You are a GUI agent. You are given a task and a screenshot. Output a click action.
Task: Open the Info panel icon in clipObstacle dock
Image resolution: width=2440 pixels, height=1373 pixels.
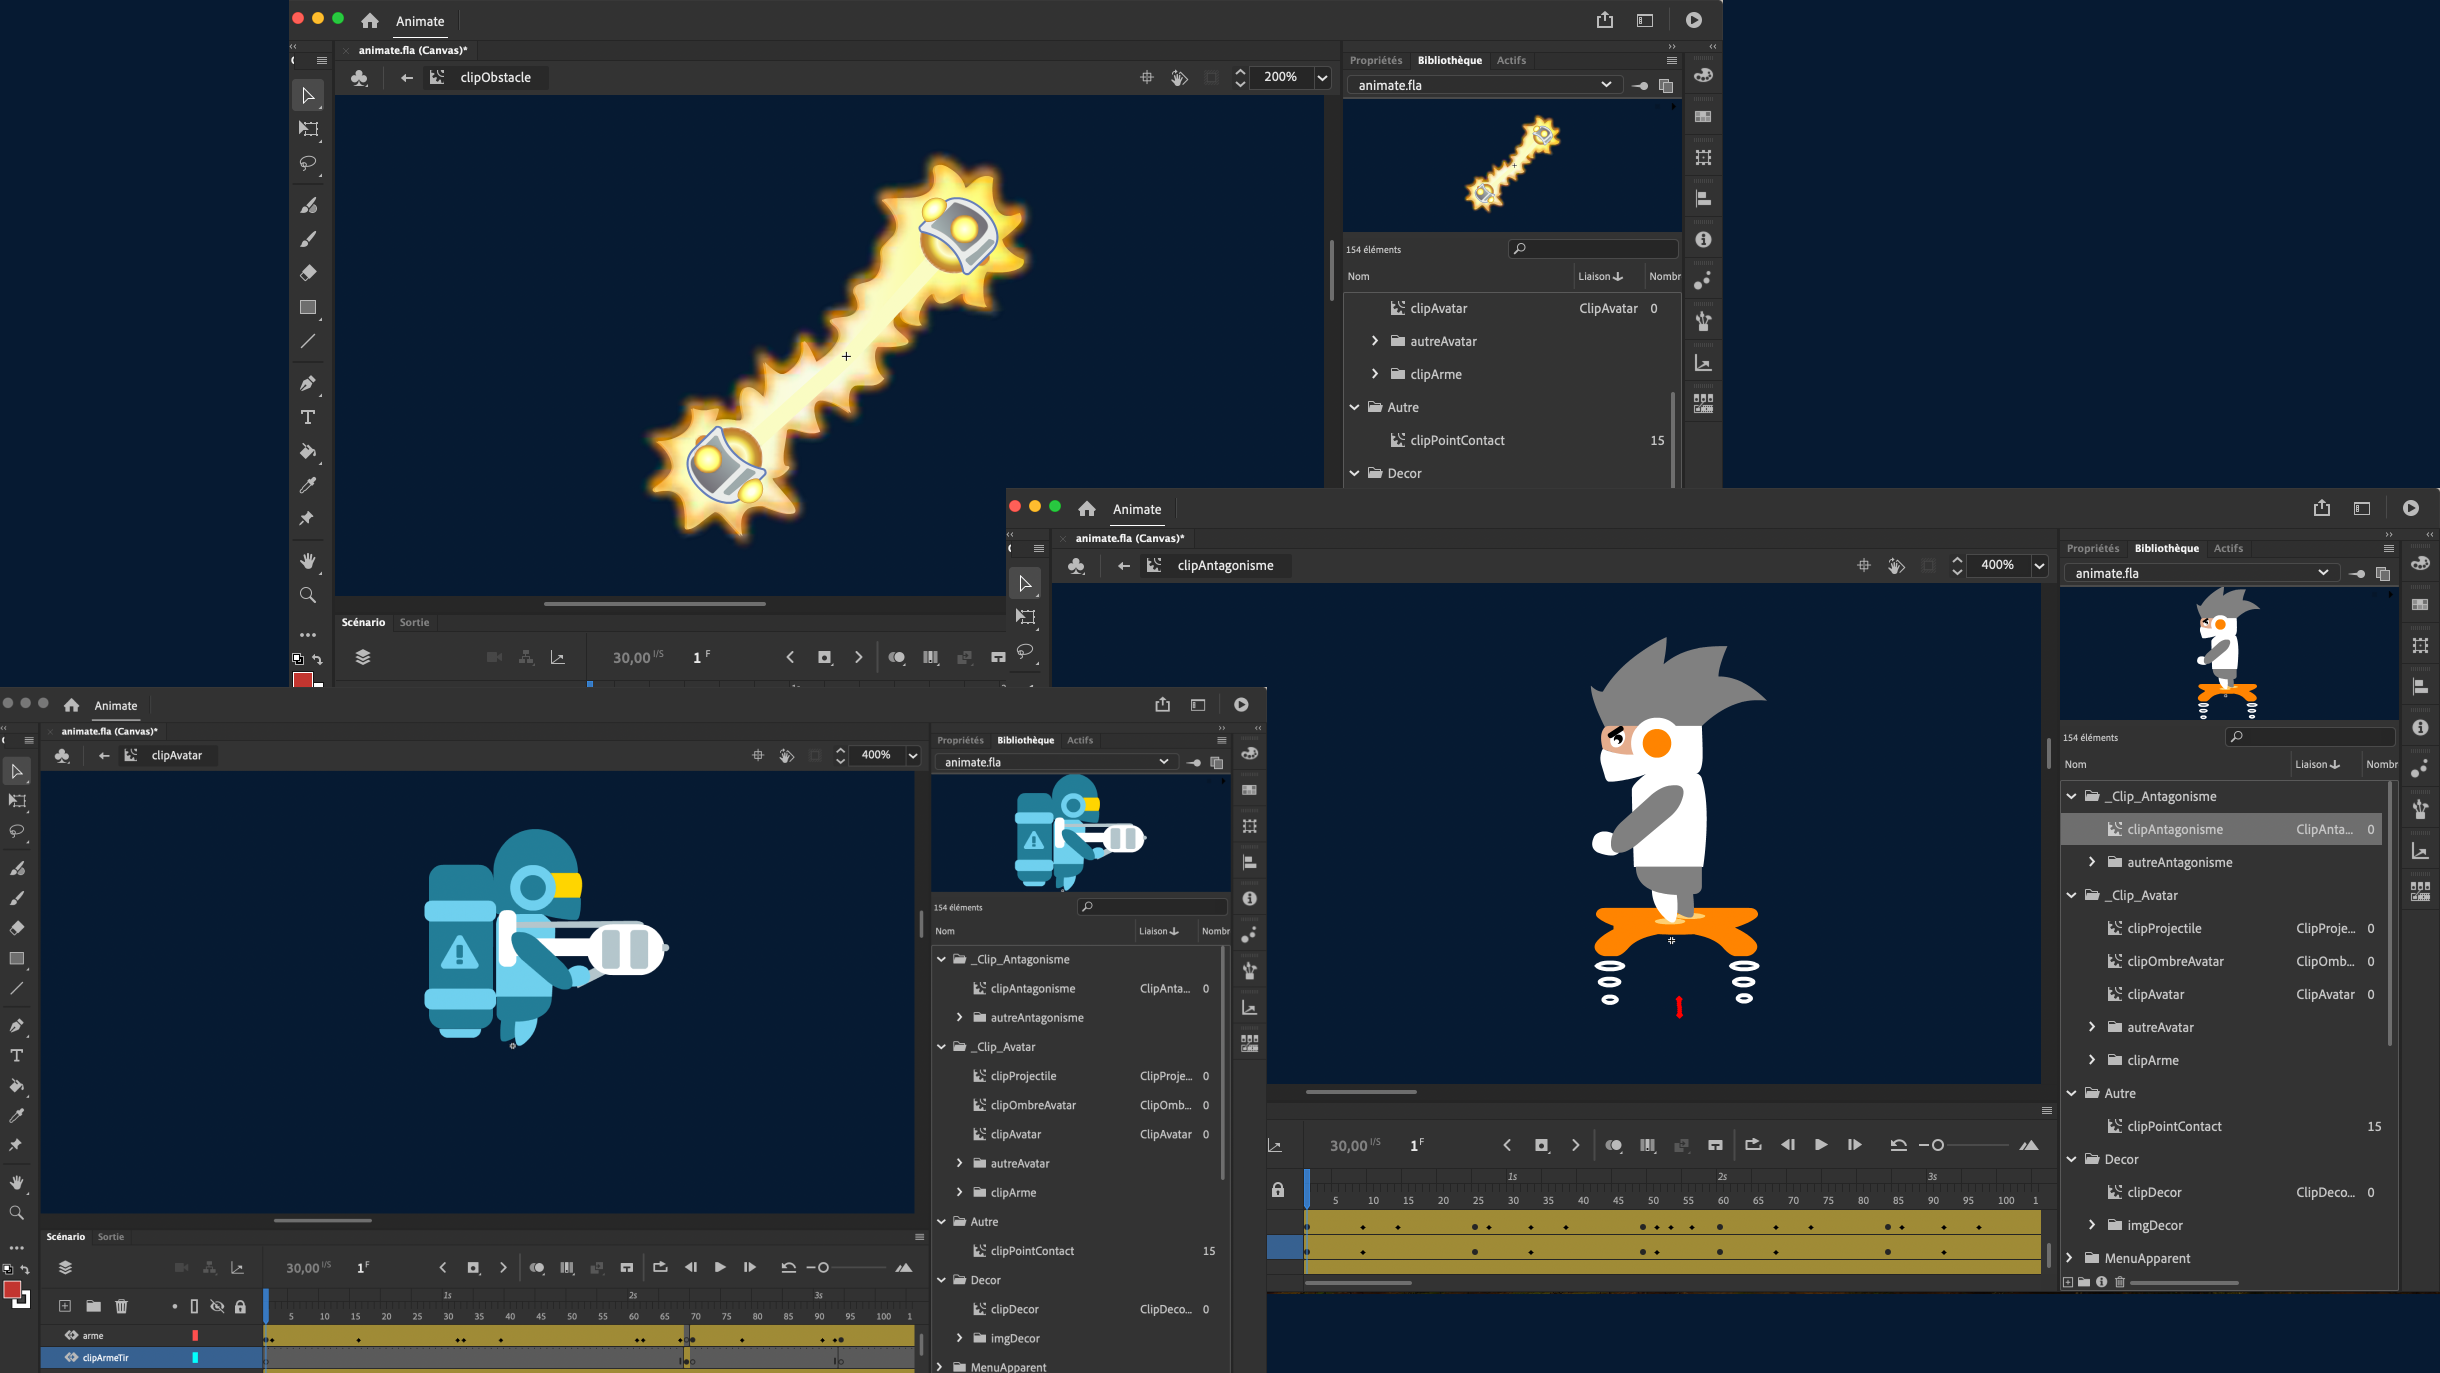click(1703, 240)
